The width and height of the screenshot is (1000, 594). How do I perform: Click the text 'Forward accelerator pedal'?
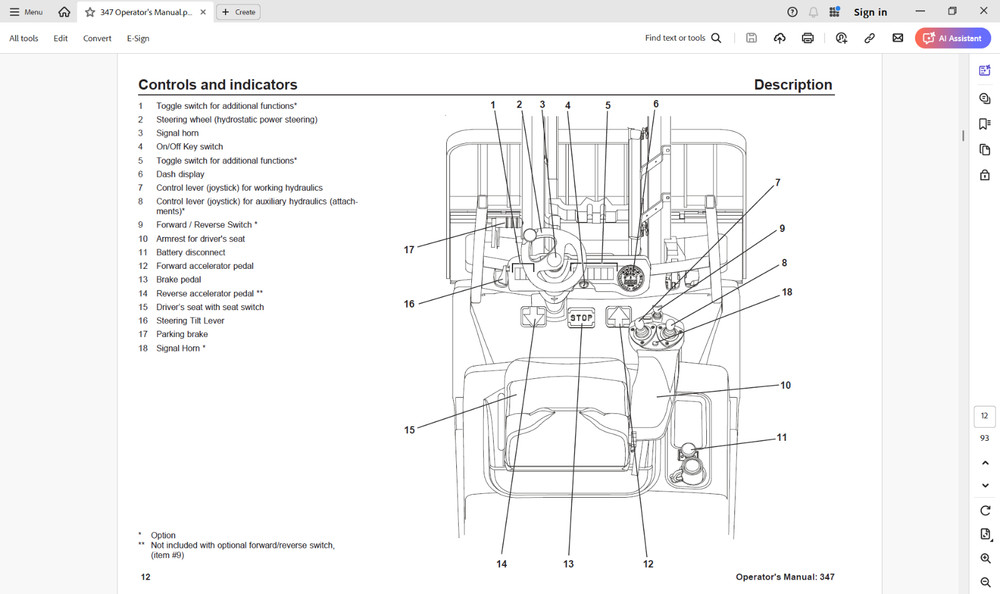205,265
